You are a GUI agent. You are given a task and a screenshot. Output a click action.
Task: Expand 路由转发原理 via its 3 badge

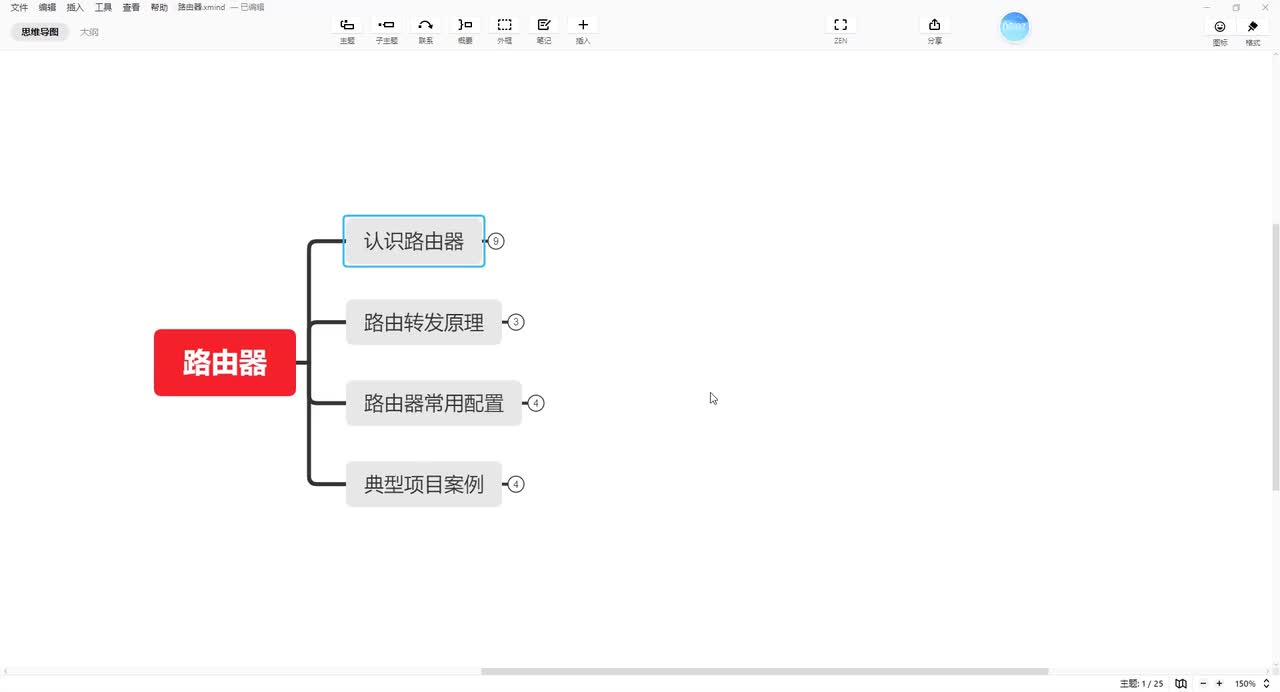[516, 322]
